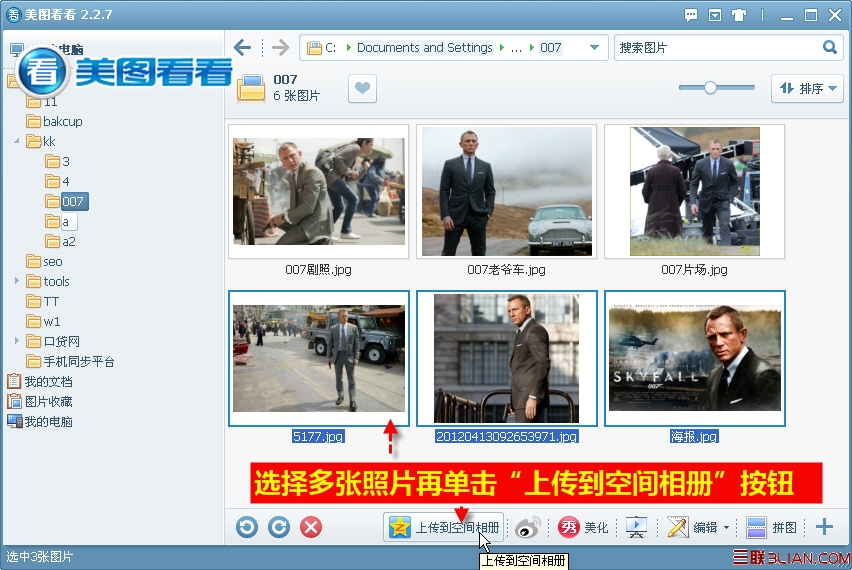The image size is (852, 570).
Task: Click 上传到空间相册 button
Action: coord(443,527)
